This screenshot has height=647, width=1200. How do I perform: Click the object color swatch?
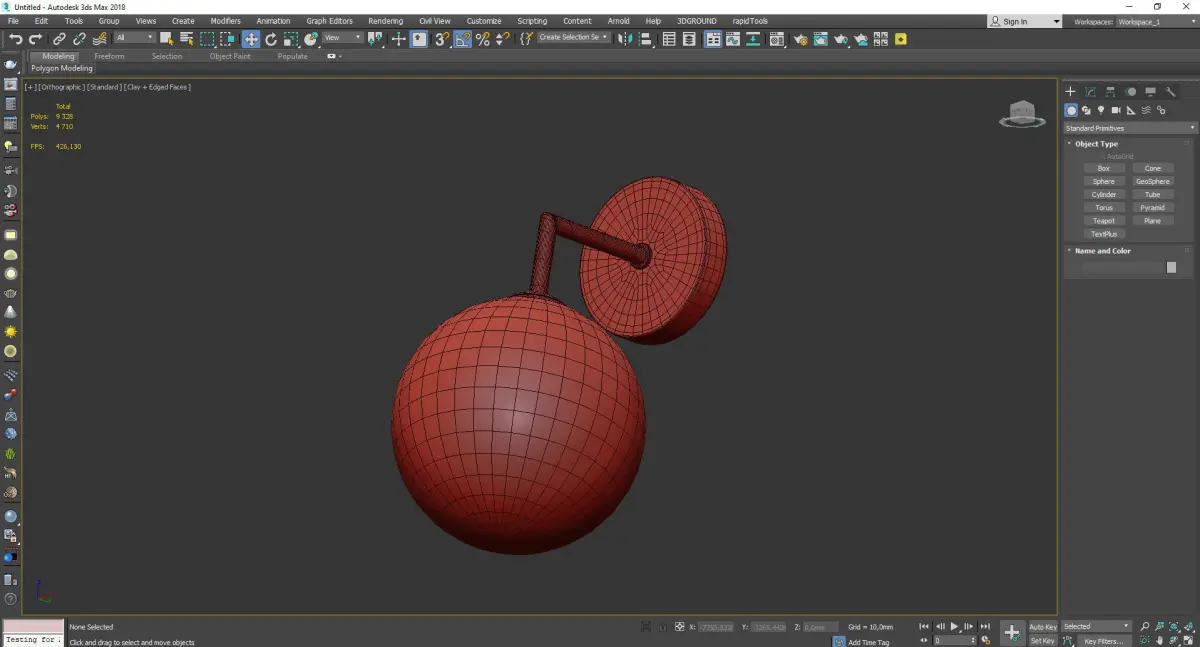(1171, 267)
